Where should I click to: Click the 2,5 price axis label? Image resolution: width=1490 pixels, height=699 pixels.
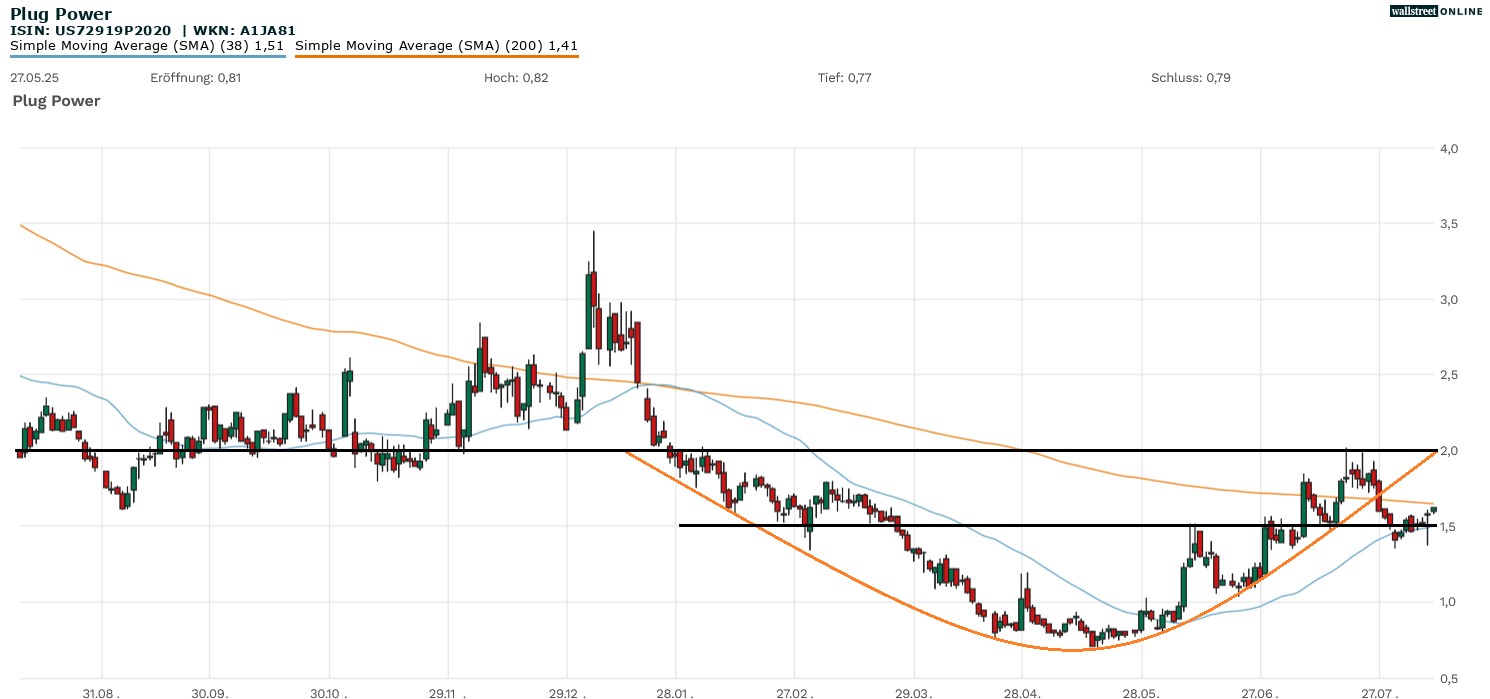coord(1449,375)
